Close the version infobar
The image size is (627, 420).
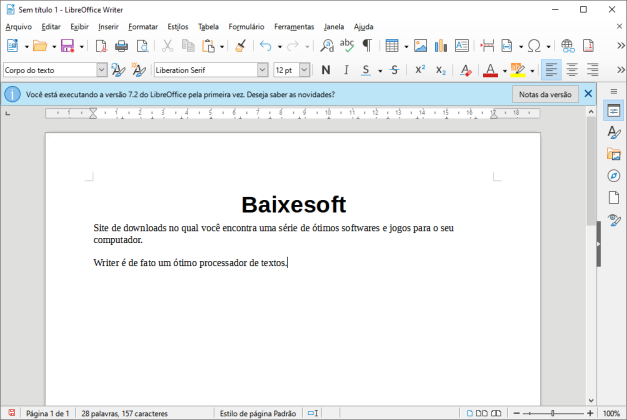click(x=588, y=94)
